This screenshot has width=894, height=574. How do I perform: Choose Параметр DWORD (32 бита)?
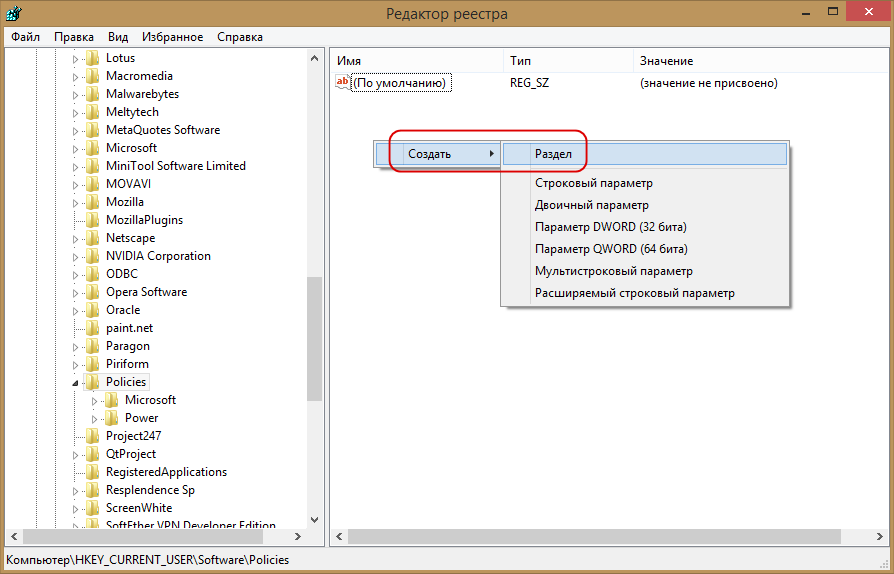coord(645,227)
